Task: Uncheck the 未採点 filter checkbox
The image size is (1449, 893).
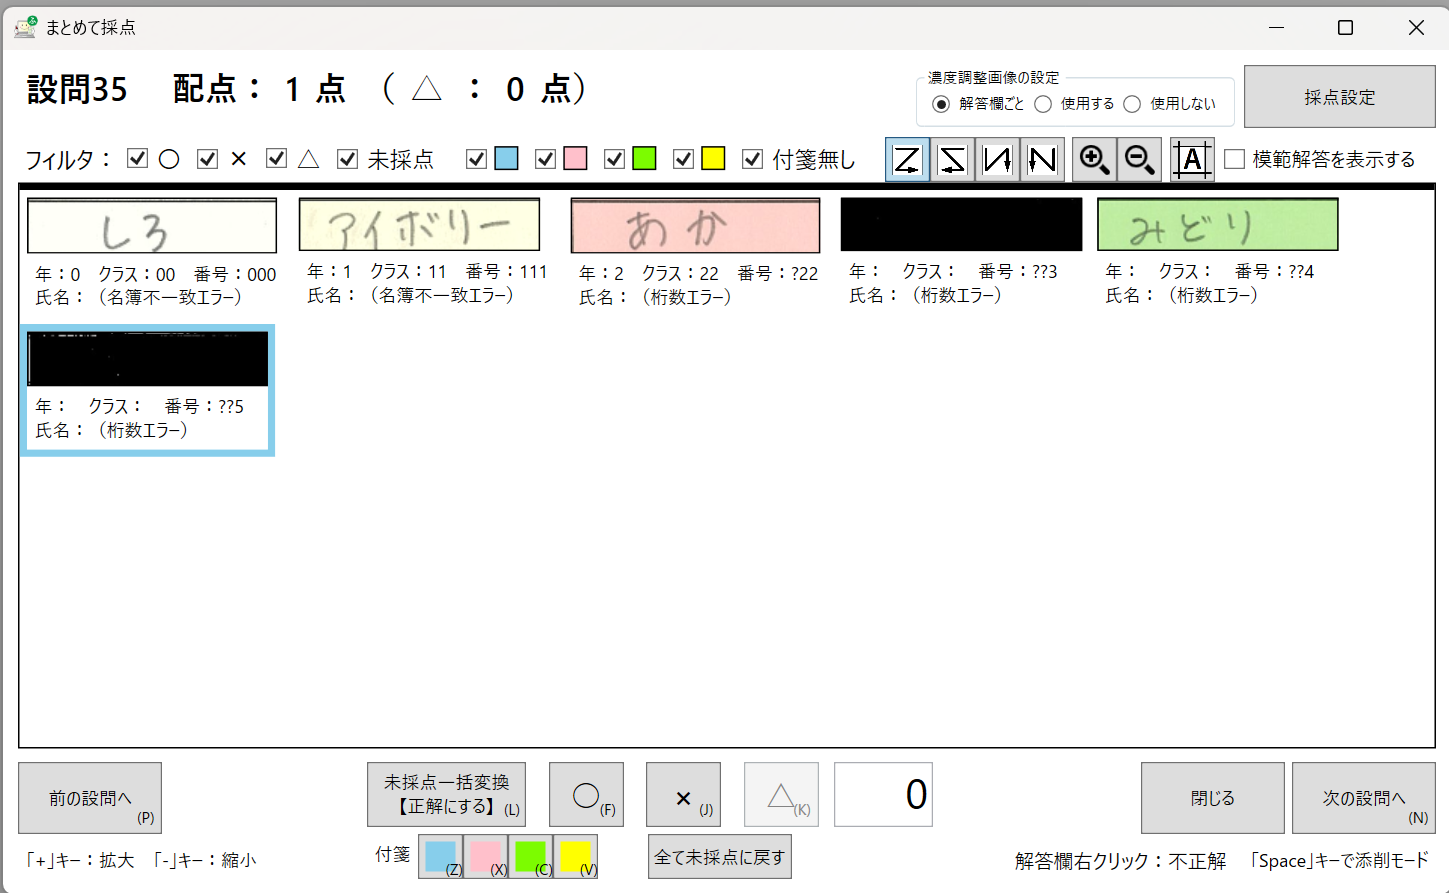Action: click(x=348, y=159)
